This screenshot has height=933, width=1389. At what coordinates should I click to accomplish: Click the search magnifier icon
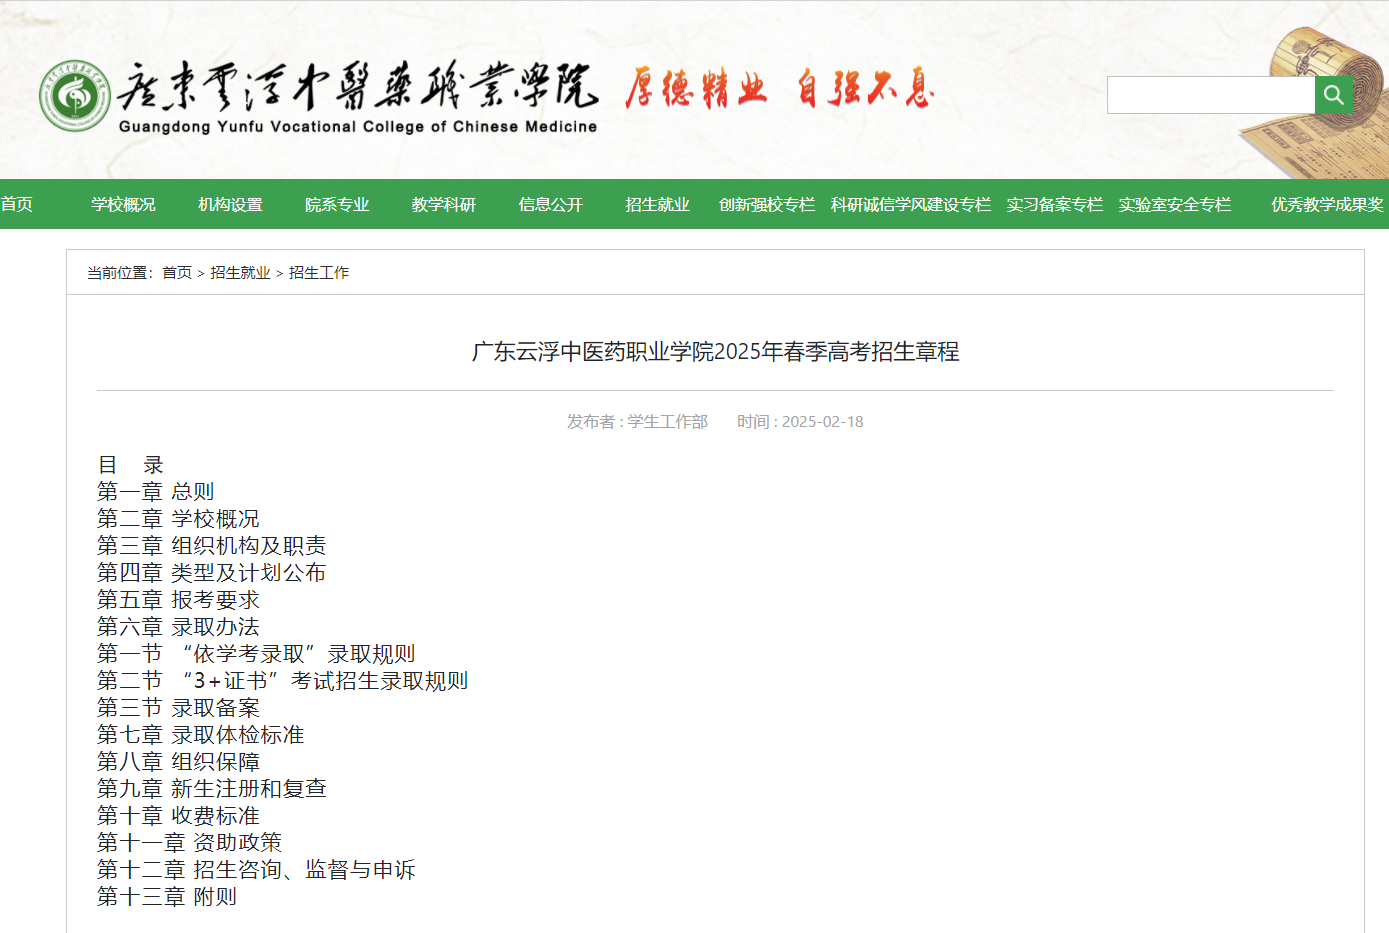click(1333, 94)
